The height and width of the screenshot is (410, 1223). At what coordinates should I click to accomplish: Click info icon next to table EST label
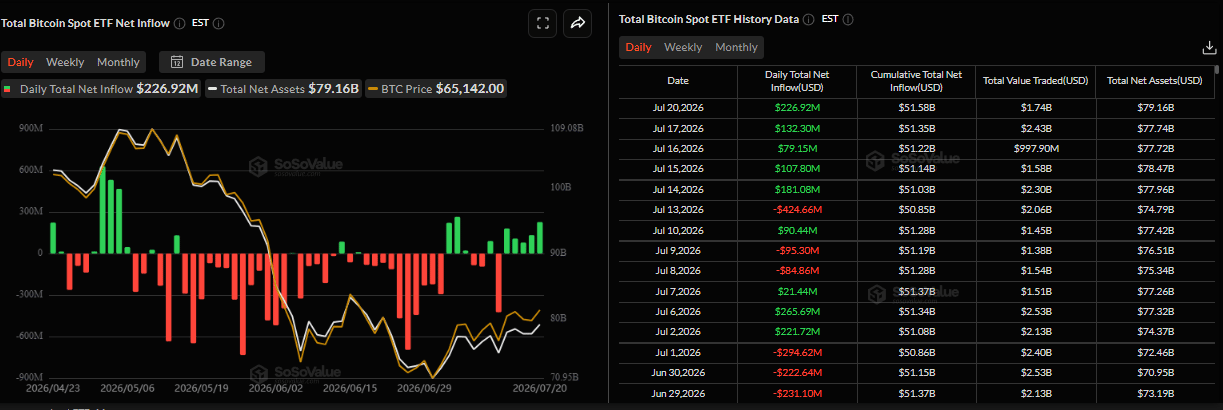(x=849, y=19)
